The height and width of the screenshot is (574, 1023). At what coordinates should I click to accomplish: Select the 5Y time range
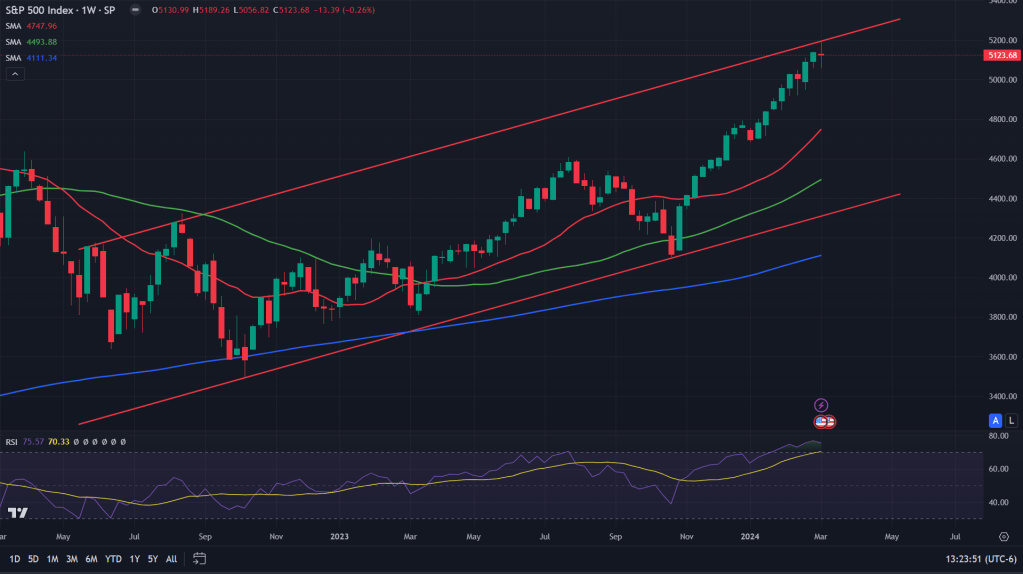[x=153, y=559]
